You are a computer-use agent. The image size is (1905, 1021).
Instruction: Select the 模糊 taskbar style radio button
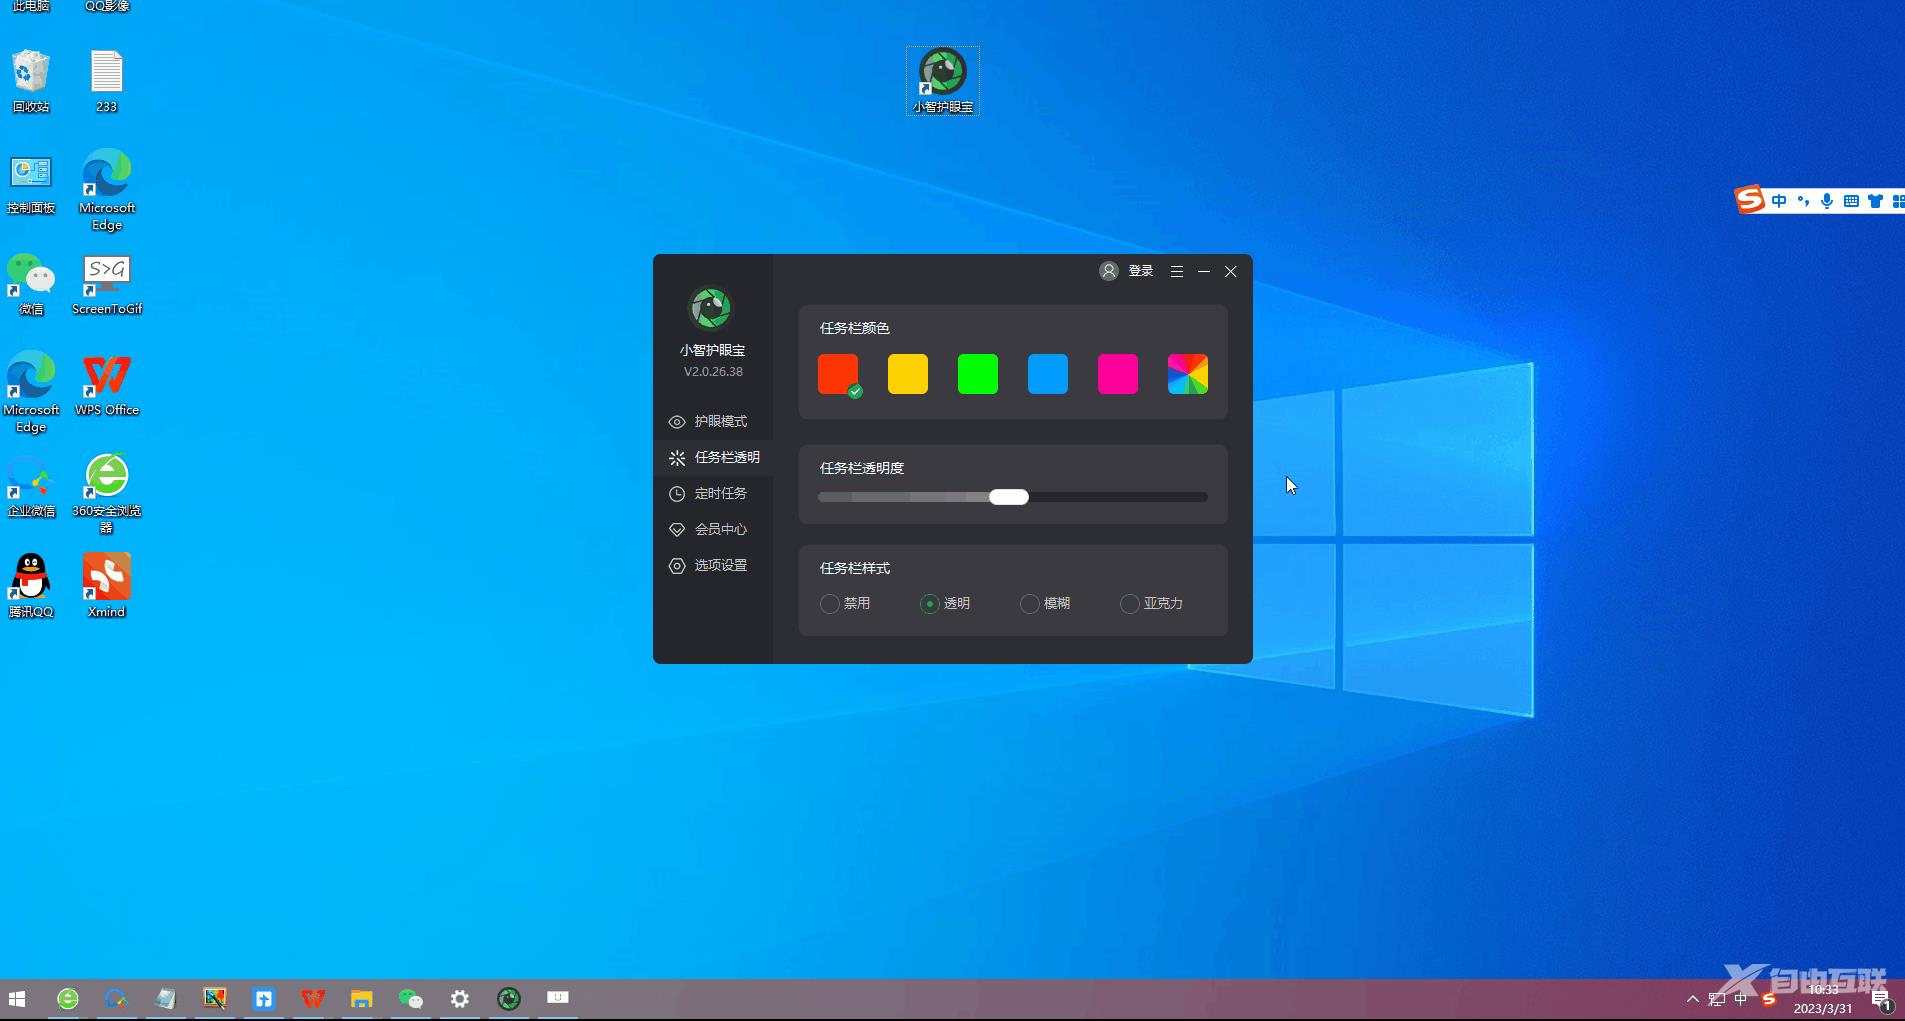tap(1029, 604)
